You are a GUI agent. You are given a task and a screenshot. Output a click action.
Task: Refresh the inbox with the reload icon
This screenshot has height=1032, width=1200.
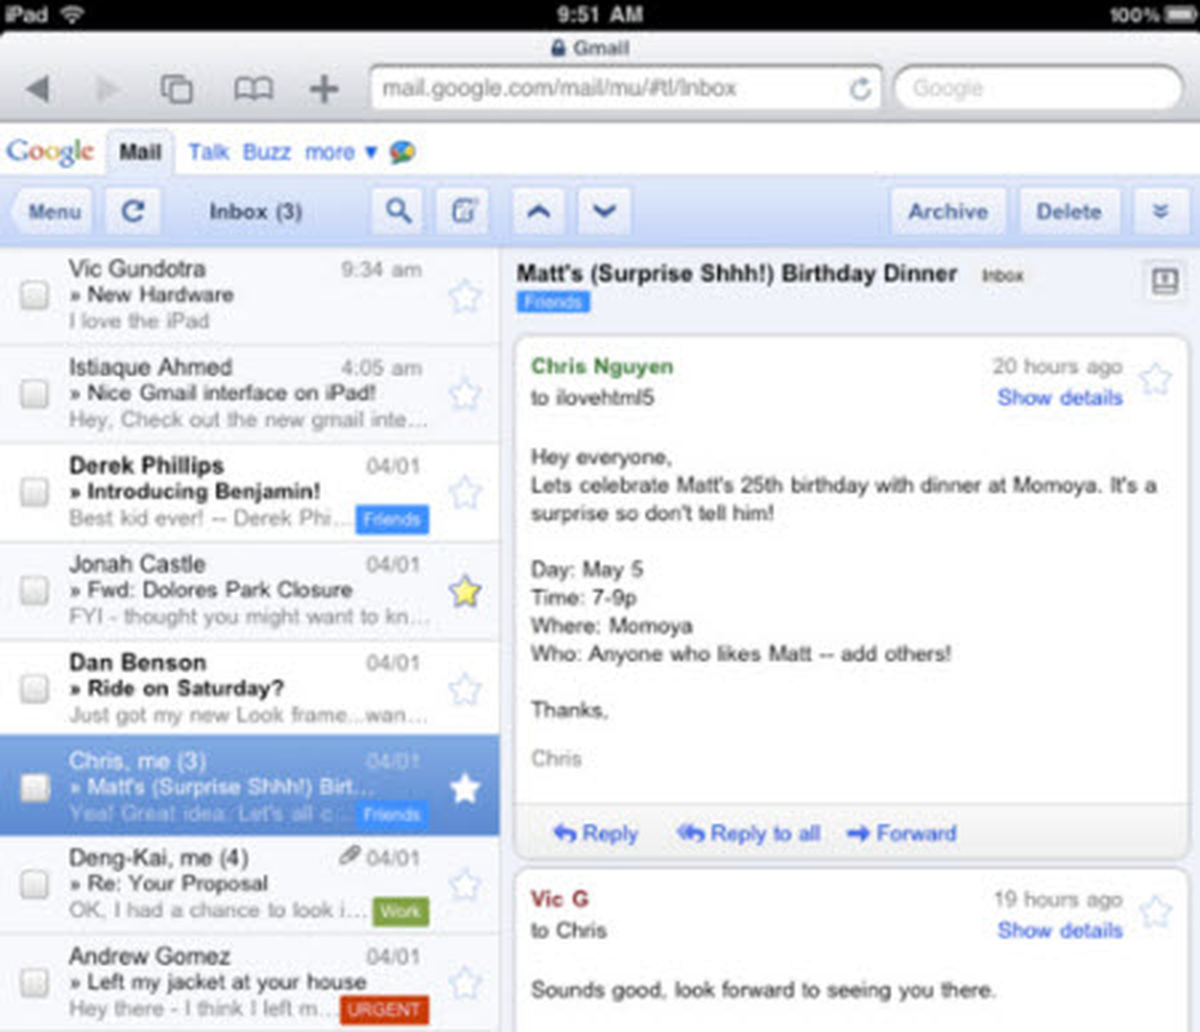[x=133, y=211]
